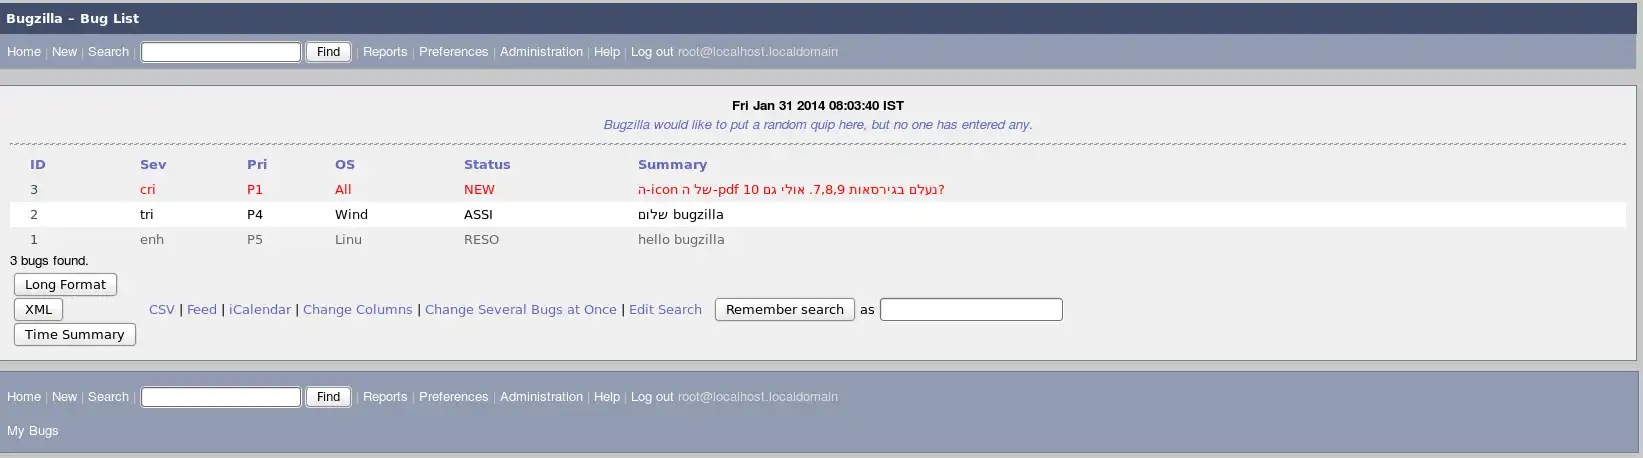Open Reports in footer navigation

[385, 397]
